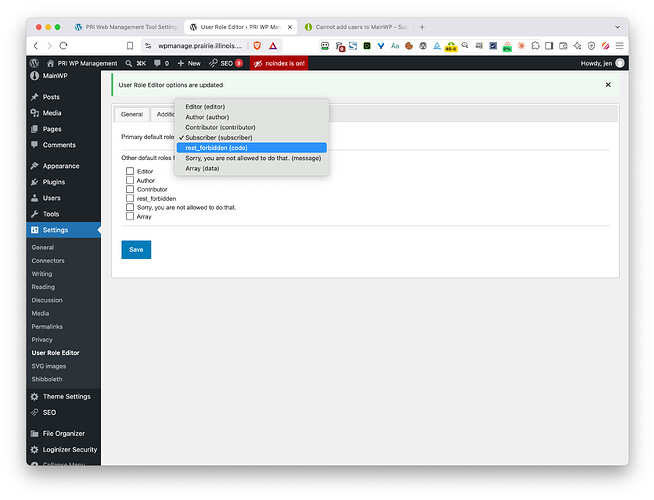Open the Brave shields lion icon

257,45
